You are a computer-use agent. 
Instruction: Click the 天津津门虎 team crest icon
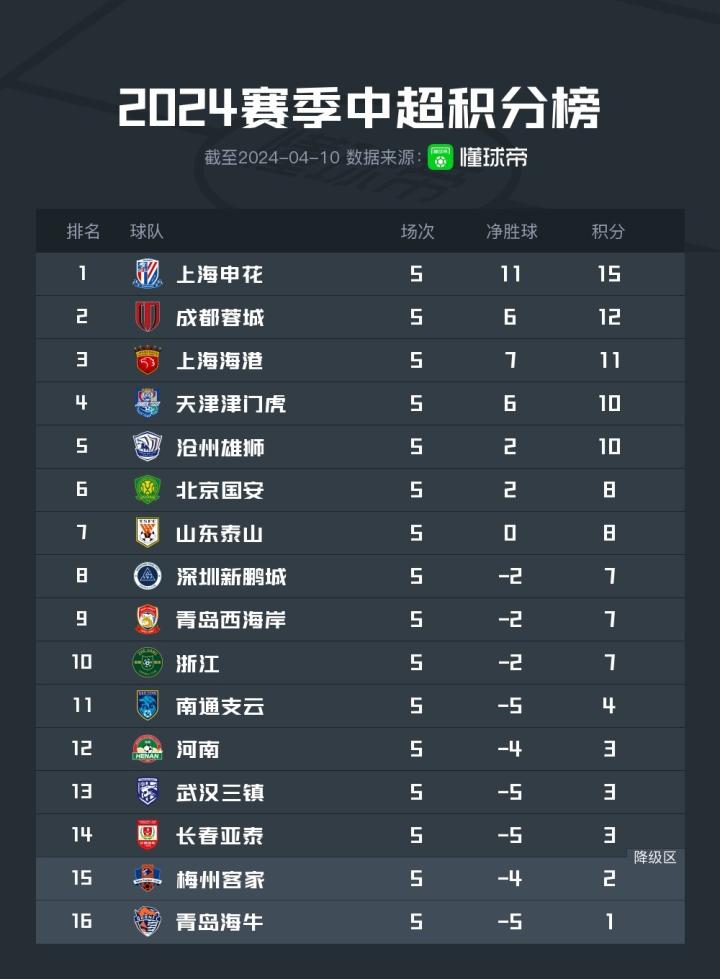[x=147, y=403]
